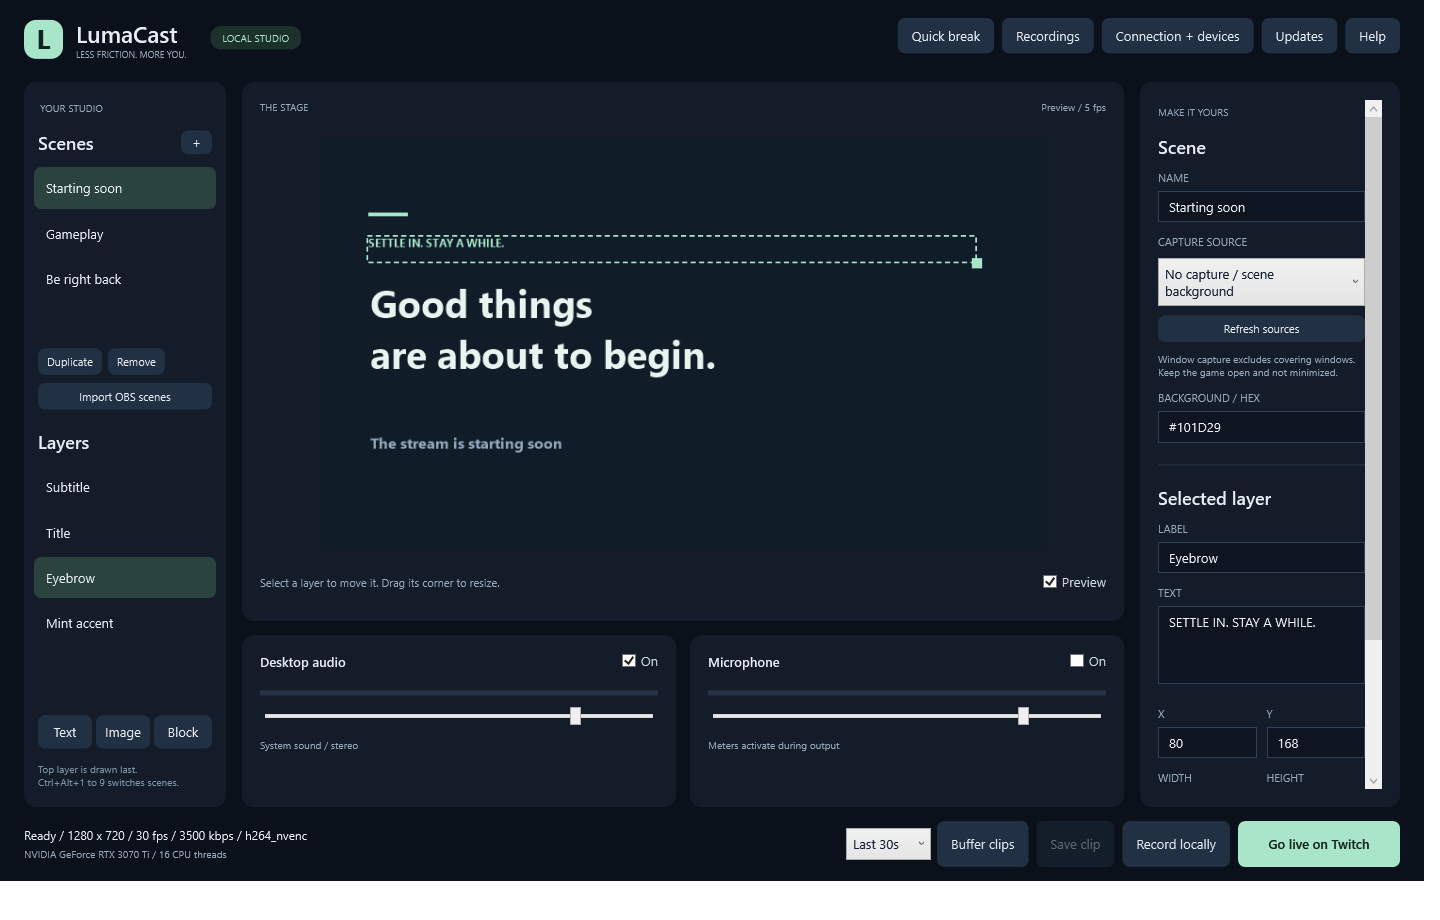Switch to the Gameplay scene

click(x=125, y=234)
